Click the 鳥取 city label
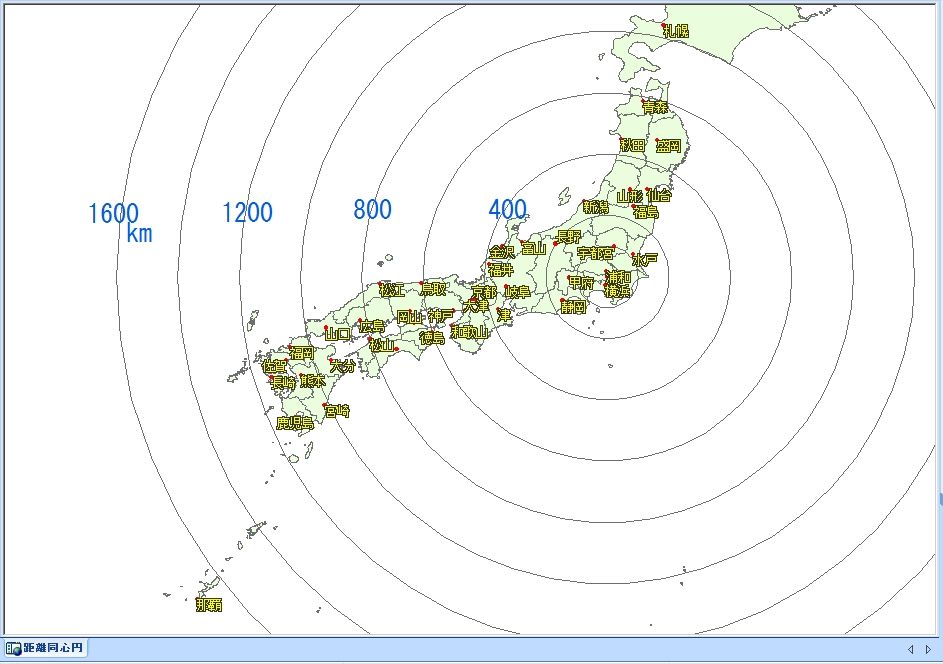The width and height of the screenshot is (943, 664). click(x=434, y=290)
